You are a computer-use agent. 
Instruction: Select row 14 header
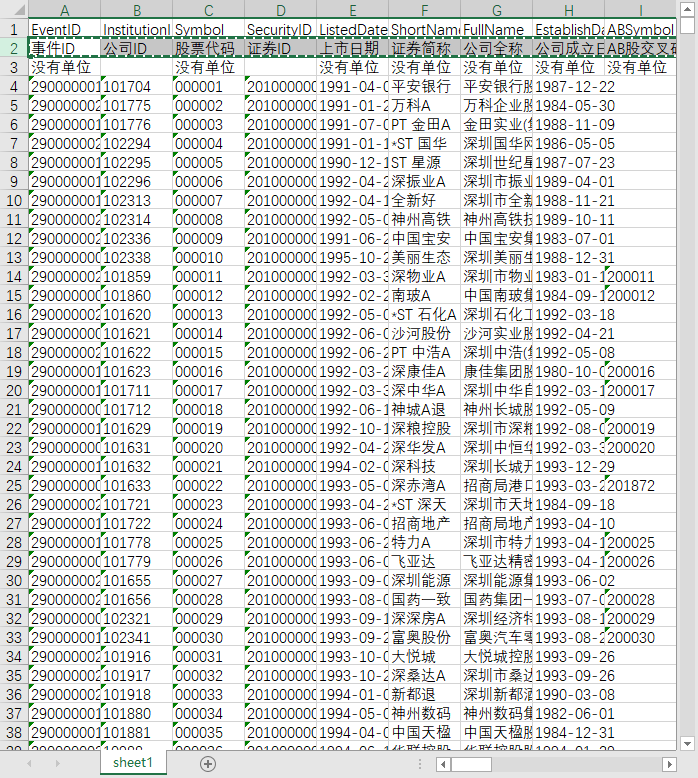(14, 276)
